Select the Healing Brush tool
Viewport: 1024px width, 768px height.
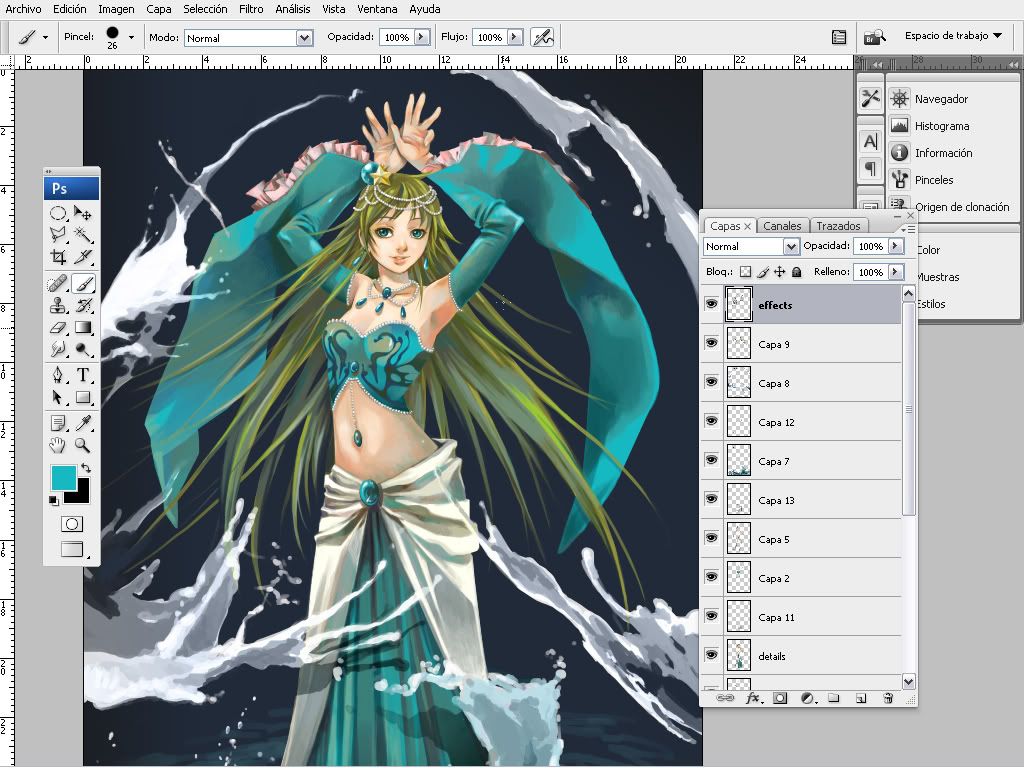coord(58,283)
